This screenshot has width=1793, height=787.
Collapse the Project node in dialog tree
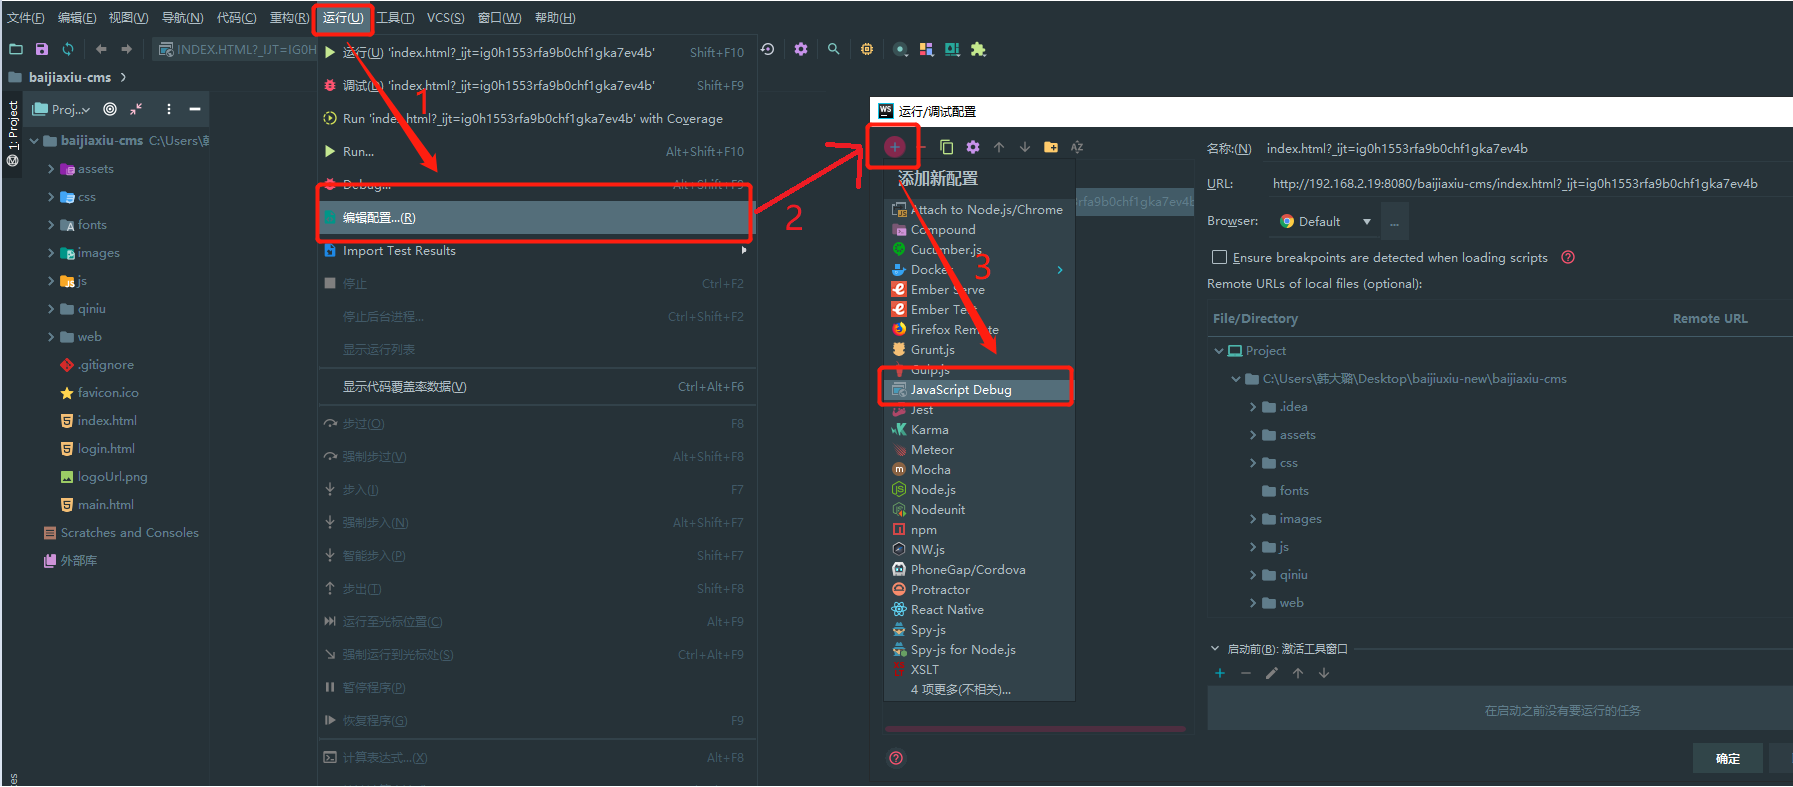[x=1218, y=351]
